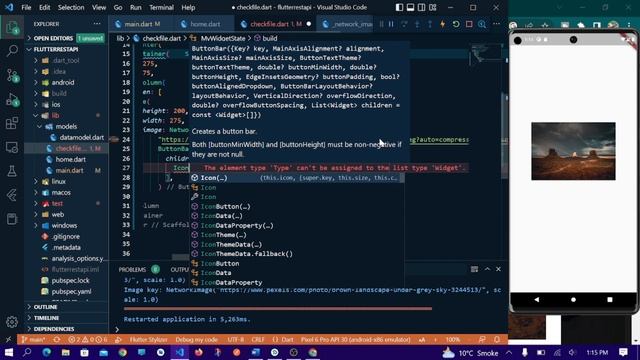This screenshot has height=360, width=640.
Task: Open datamodel.dart in explorer
Action: pyautogui.click(x=81, y=137)
